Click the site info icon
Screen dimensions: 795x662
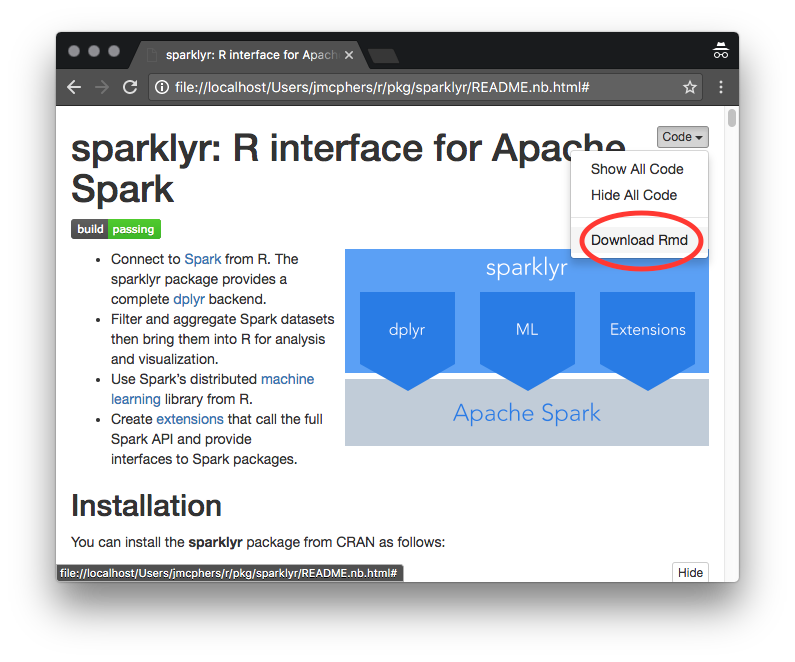[161, 88]
